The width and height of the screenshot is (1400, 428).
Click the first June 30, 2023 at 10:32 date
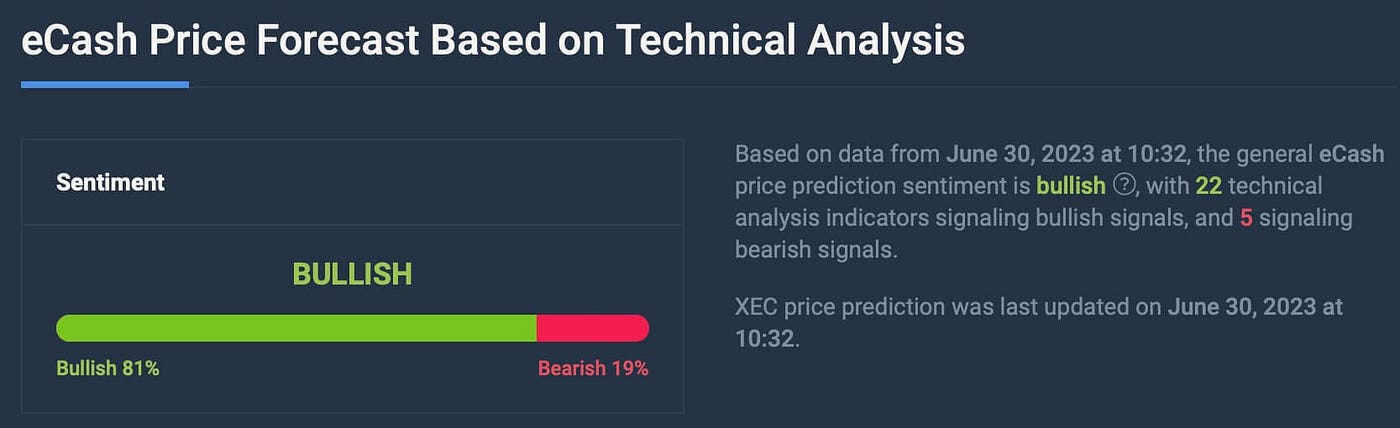click(1065, 154)
